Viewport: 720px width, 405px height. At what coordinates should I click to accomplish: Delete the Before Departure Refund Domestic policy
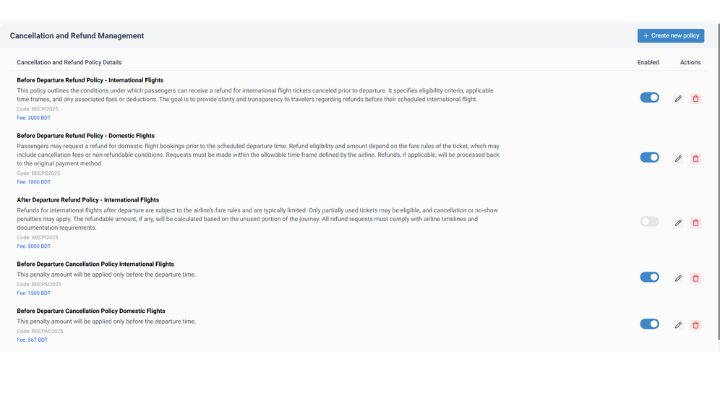[x=696, y=158]
